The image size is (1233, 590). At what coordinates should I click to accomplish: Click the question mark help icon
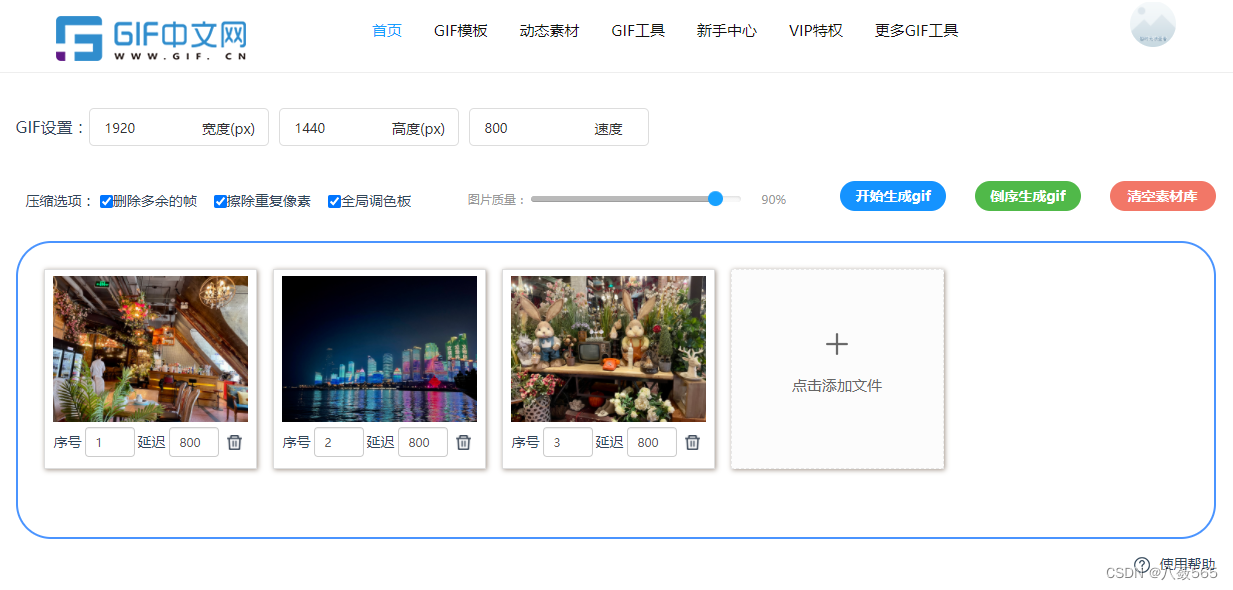(1142, 564)
